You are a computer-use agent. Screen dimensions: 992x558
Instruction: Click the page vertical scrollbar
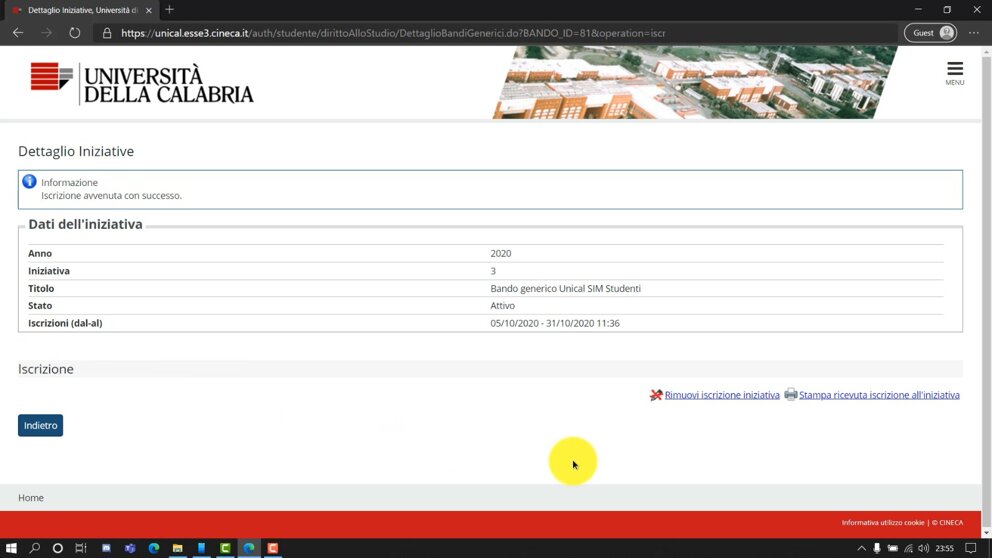(x=986, y=291)
